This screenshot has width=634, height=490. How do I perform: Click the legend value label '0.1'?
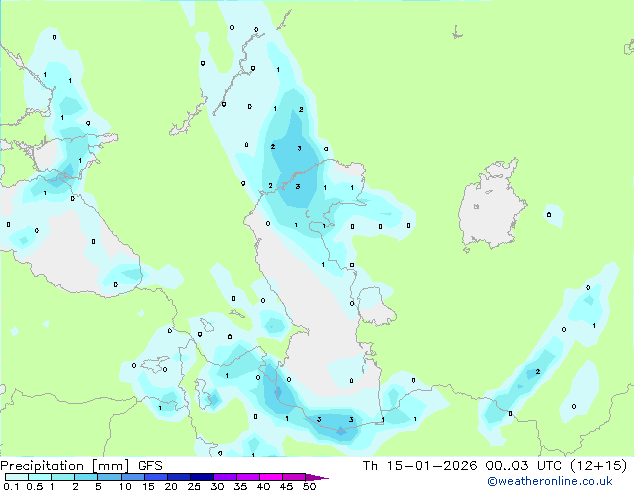click(11, 486)
